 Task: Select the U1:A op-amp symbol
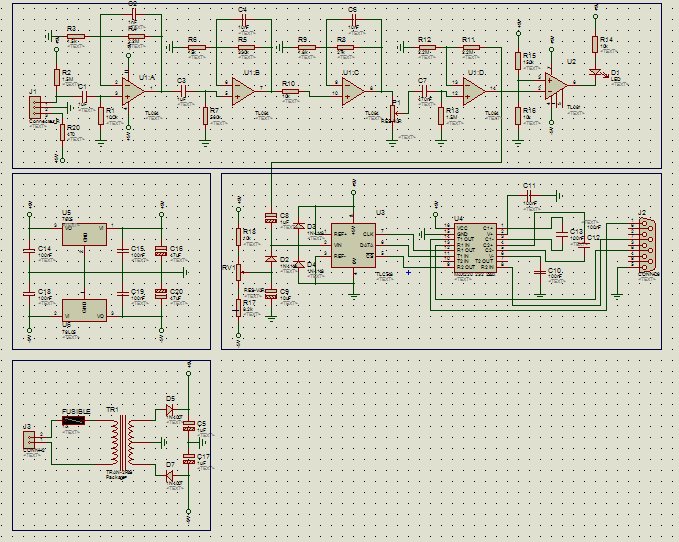click(133, 92)
